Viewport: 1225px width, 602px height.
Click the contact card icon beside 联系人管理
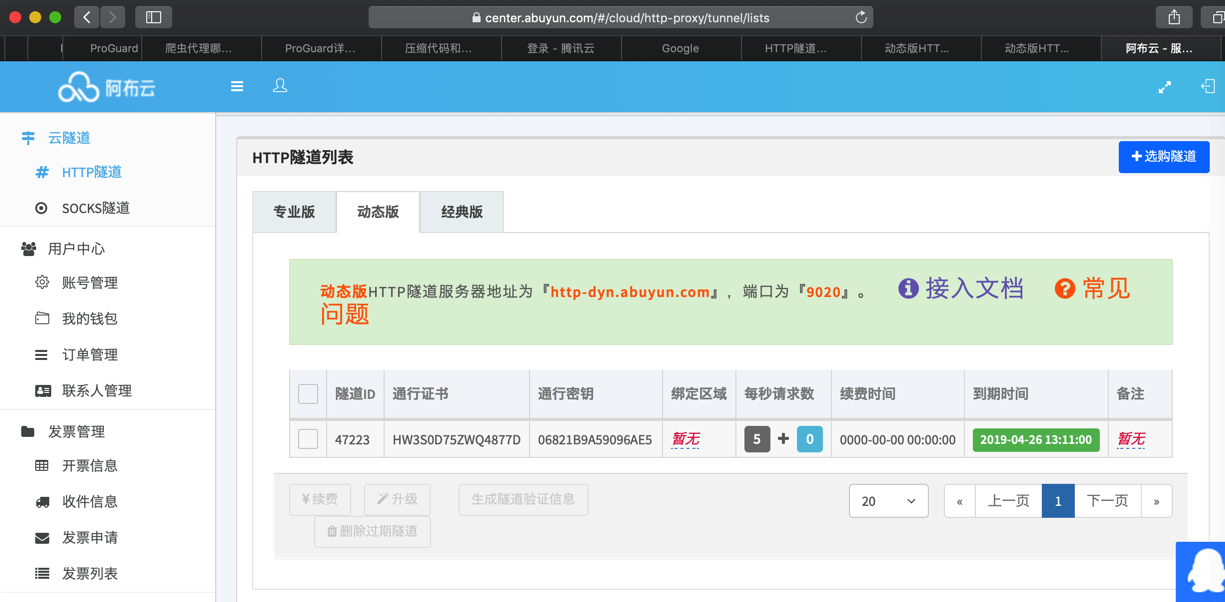(x=42, y=391)
